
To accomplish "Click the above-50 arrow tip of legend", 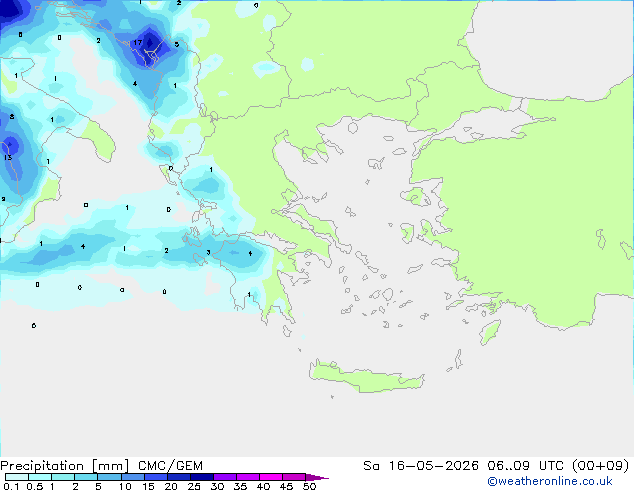I will pyautogui.click(x=317, y=477).
